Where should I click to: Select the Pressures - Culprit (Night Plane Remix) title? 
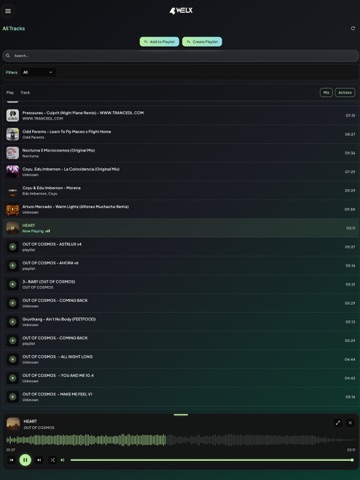(x=83, y=113)
